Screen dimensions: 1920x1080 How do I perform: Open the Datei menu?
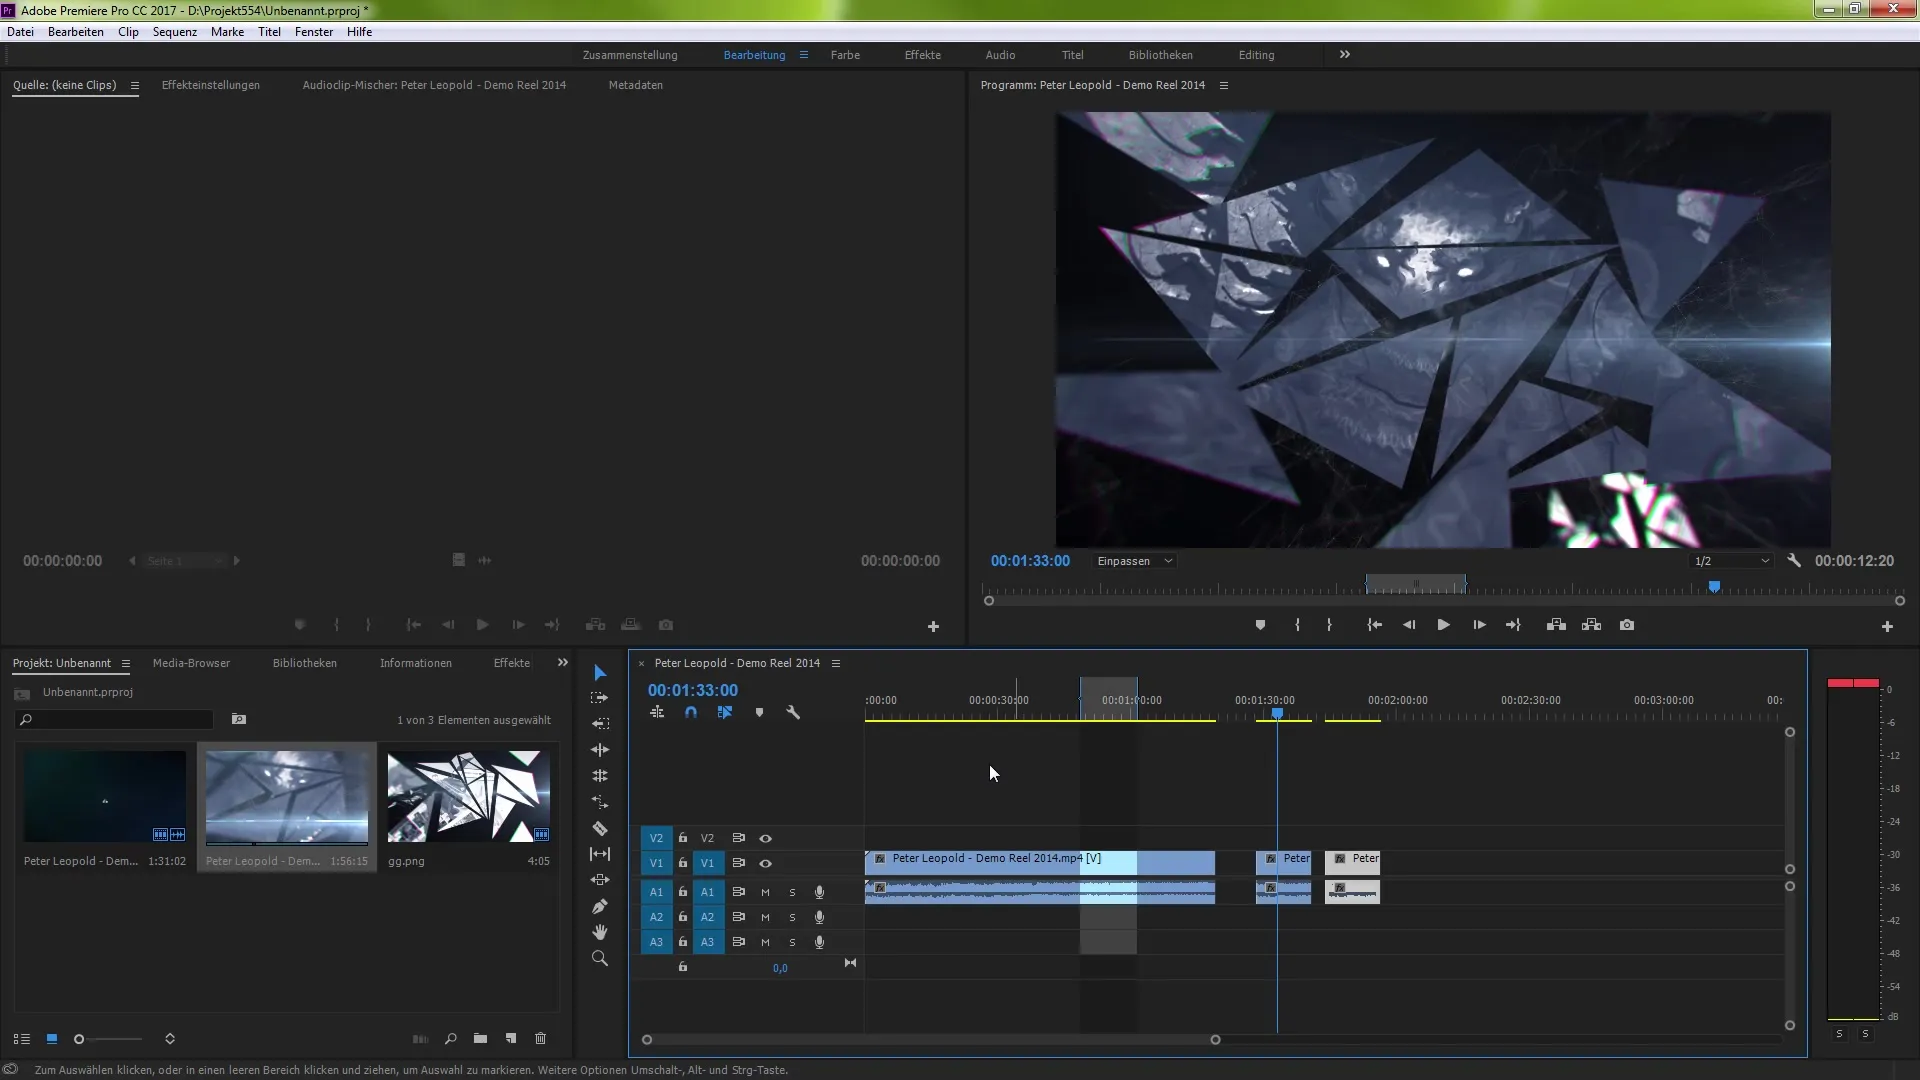tap(20, 32)
